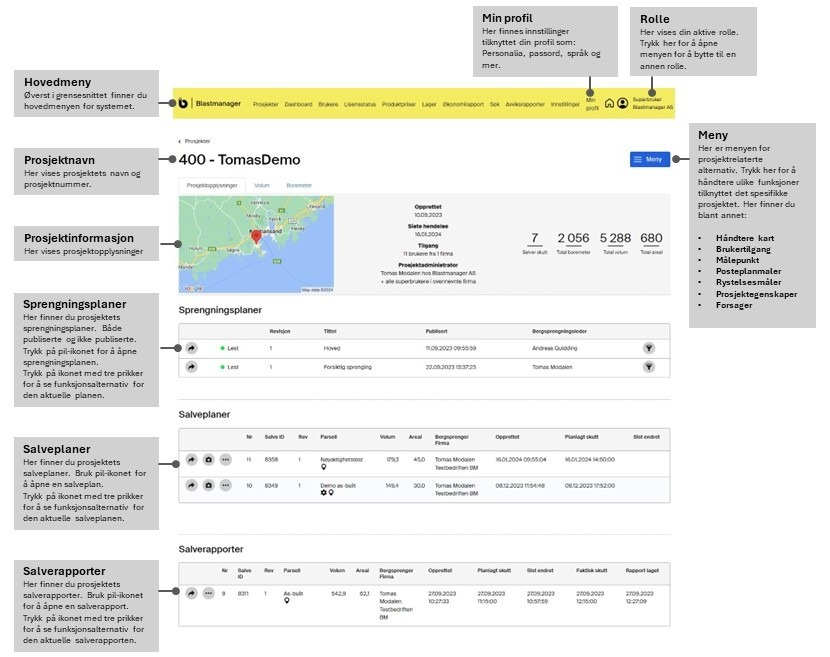Click the 5 288 Total volum statistic
Screen dimensions: 830x657
[615, 243]
